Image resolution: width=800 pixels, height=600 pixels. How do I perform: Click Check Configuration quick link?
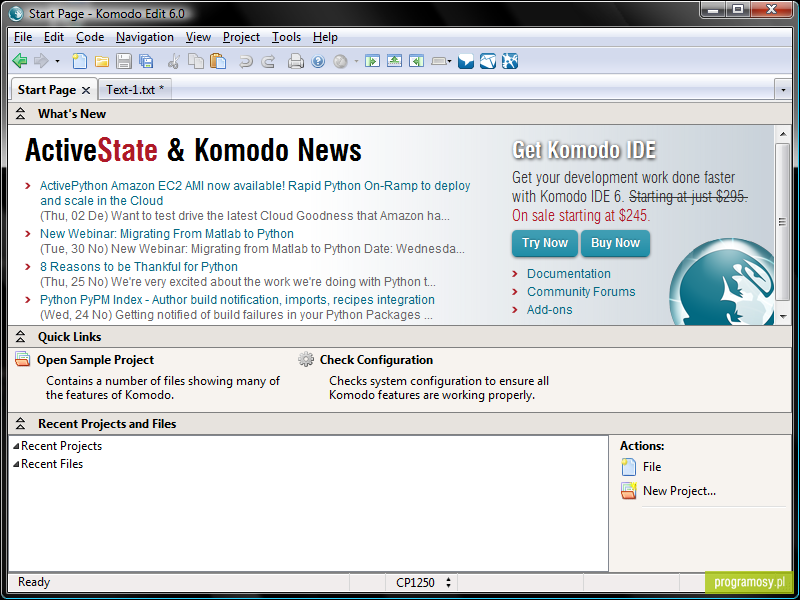click(x=377, y=360)
